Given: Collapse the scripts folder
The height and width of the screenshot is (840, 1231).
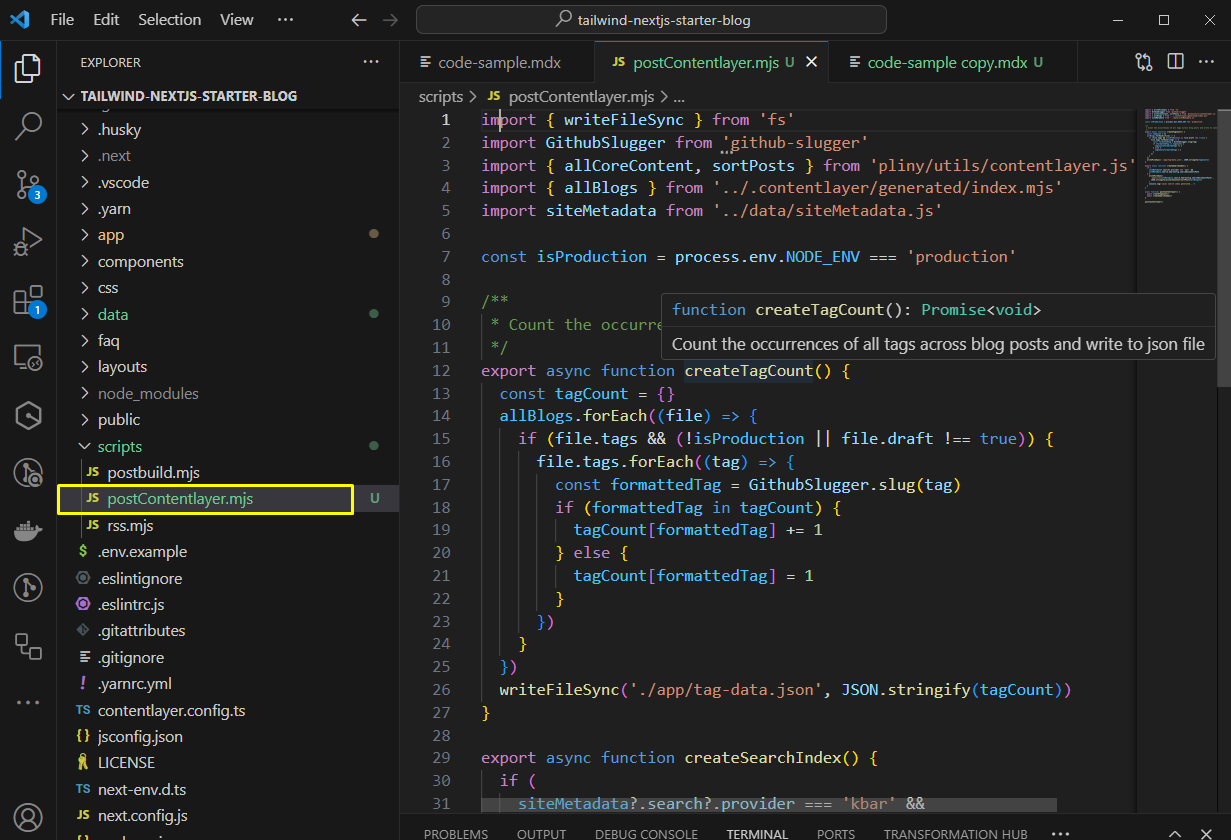Looking at the screenshot, I should pyautogui.click(x=119, y=446).
